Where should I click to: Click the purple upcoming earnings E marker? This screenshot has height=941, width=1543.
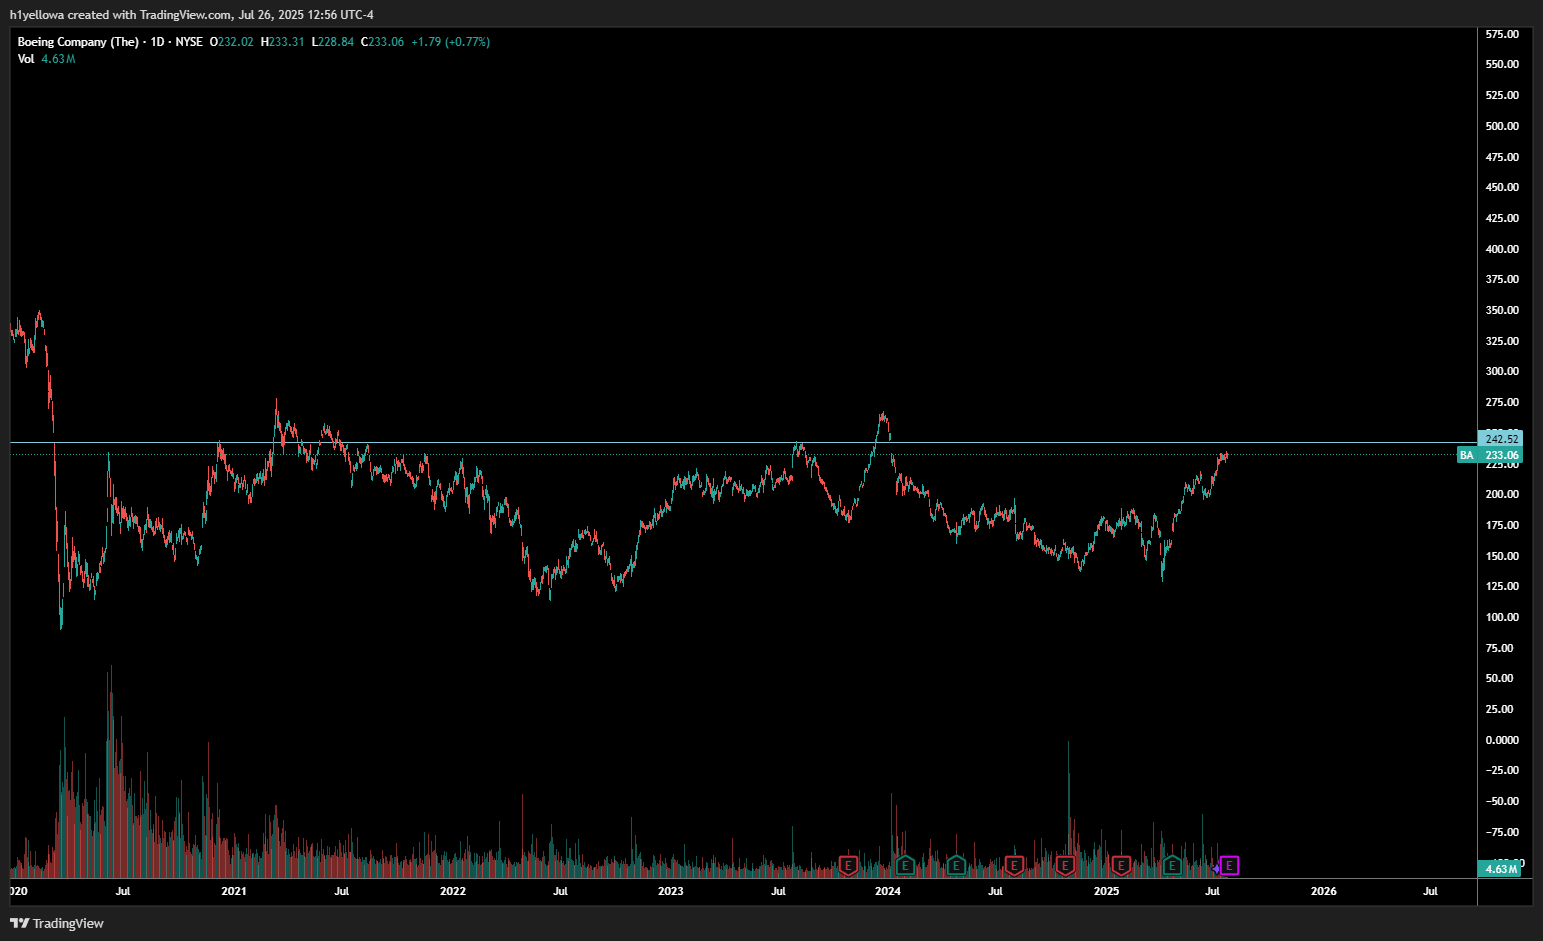tap(1230, 865)
